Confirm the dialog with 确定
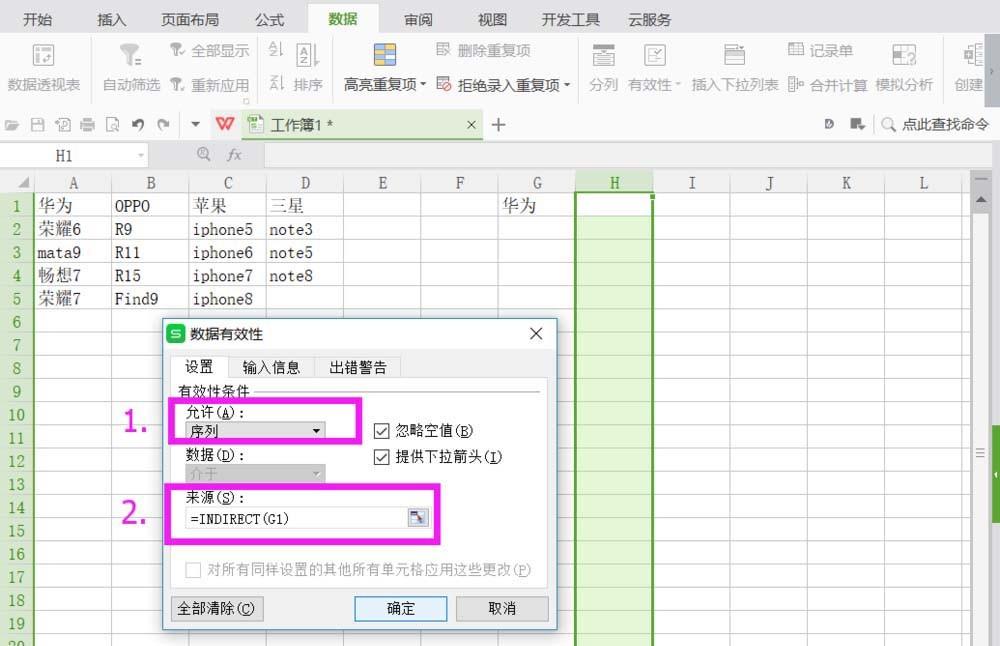The height and width of the screenshot is (646, 1000). point(400,609)
